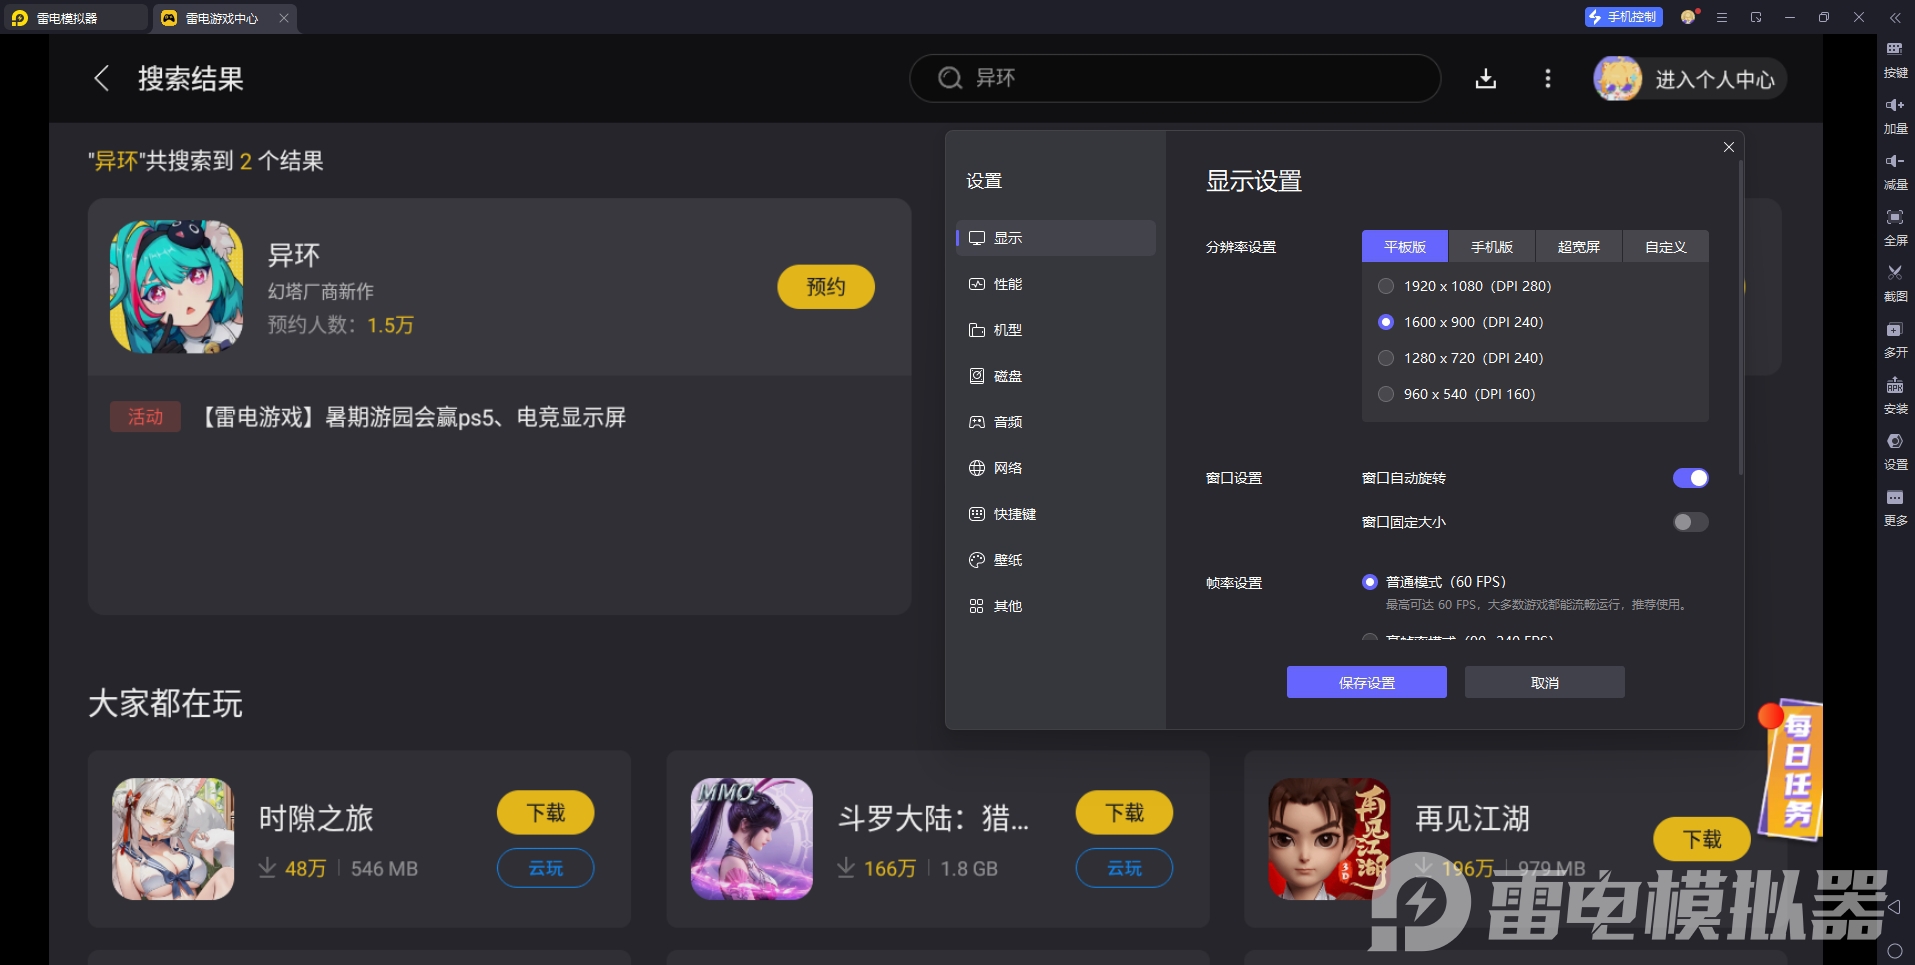Open the 按键 keymapping tool in sidebar
The width and height of the screenshot is (1915, 965).
point(1895,60)
